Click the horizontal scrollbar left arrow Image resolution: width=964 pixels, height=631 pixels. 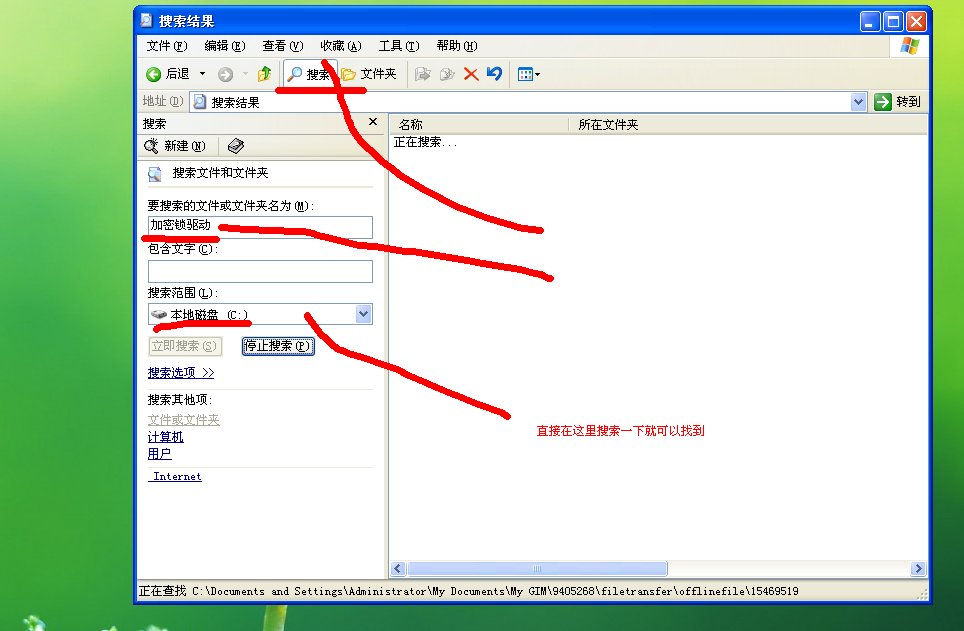tap(398, 569)
